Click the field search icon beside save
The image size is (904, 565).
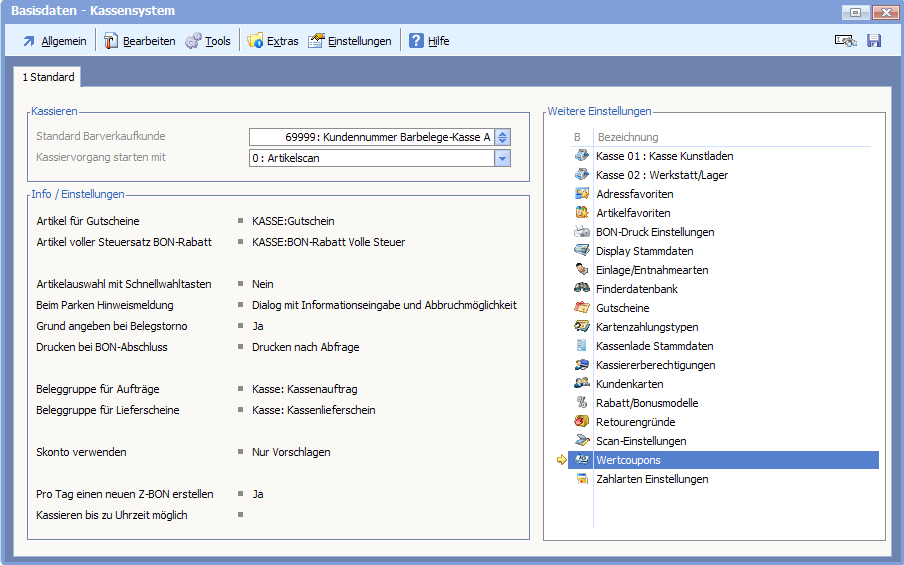coord(845,41)
